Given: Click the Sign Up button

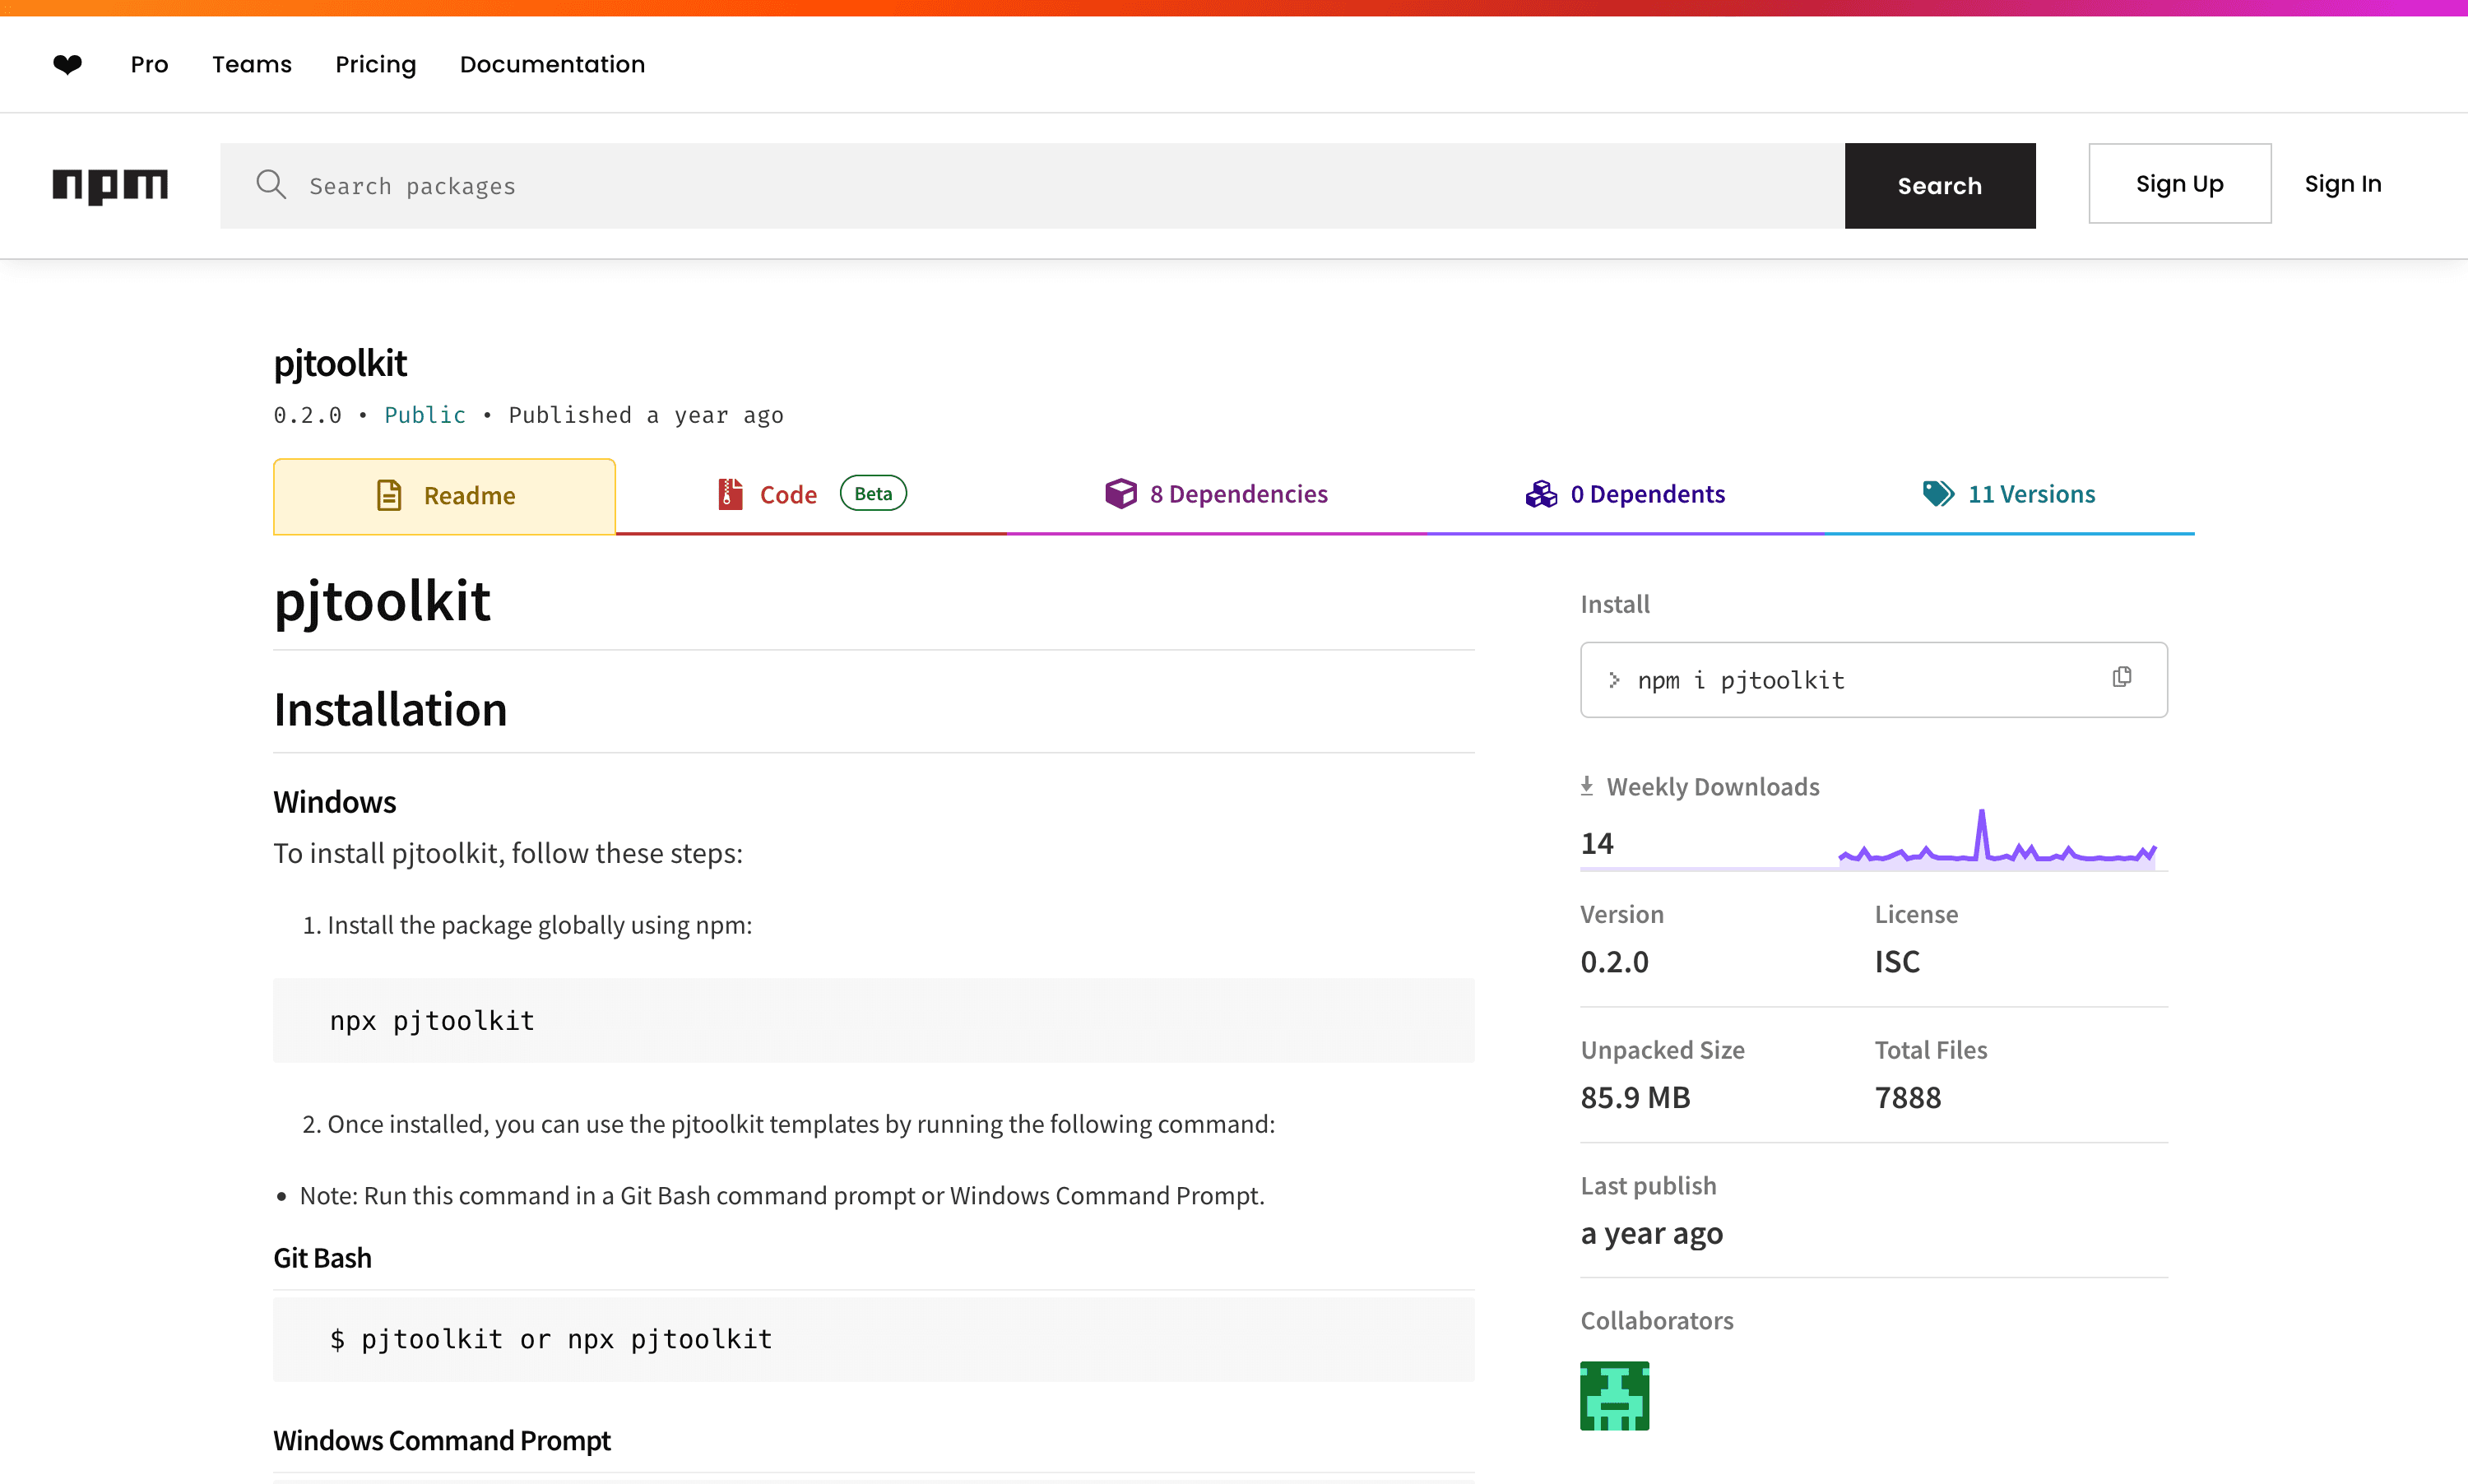Looking at the screenshot, I should [2179, 183].
